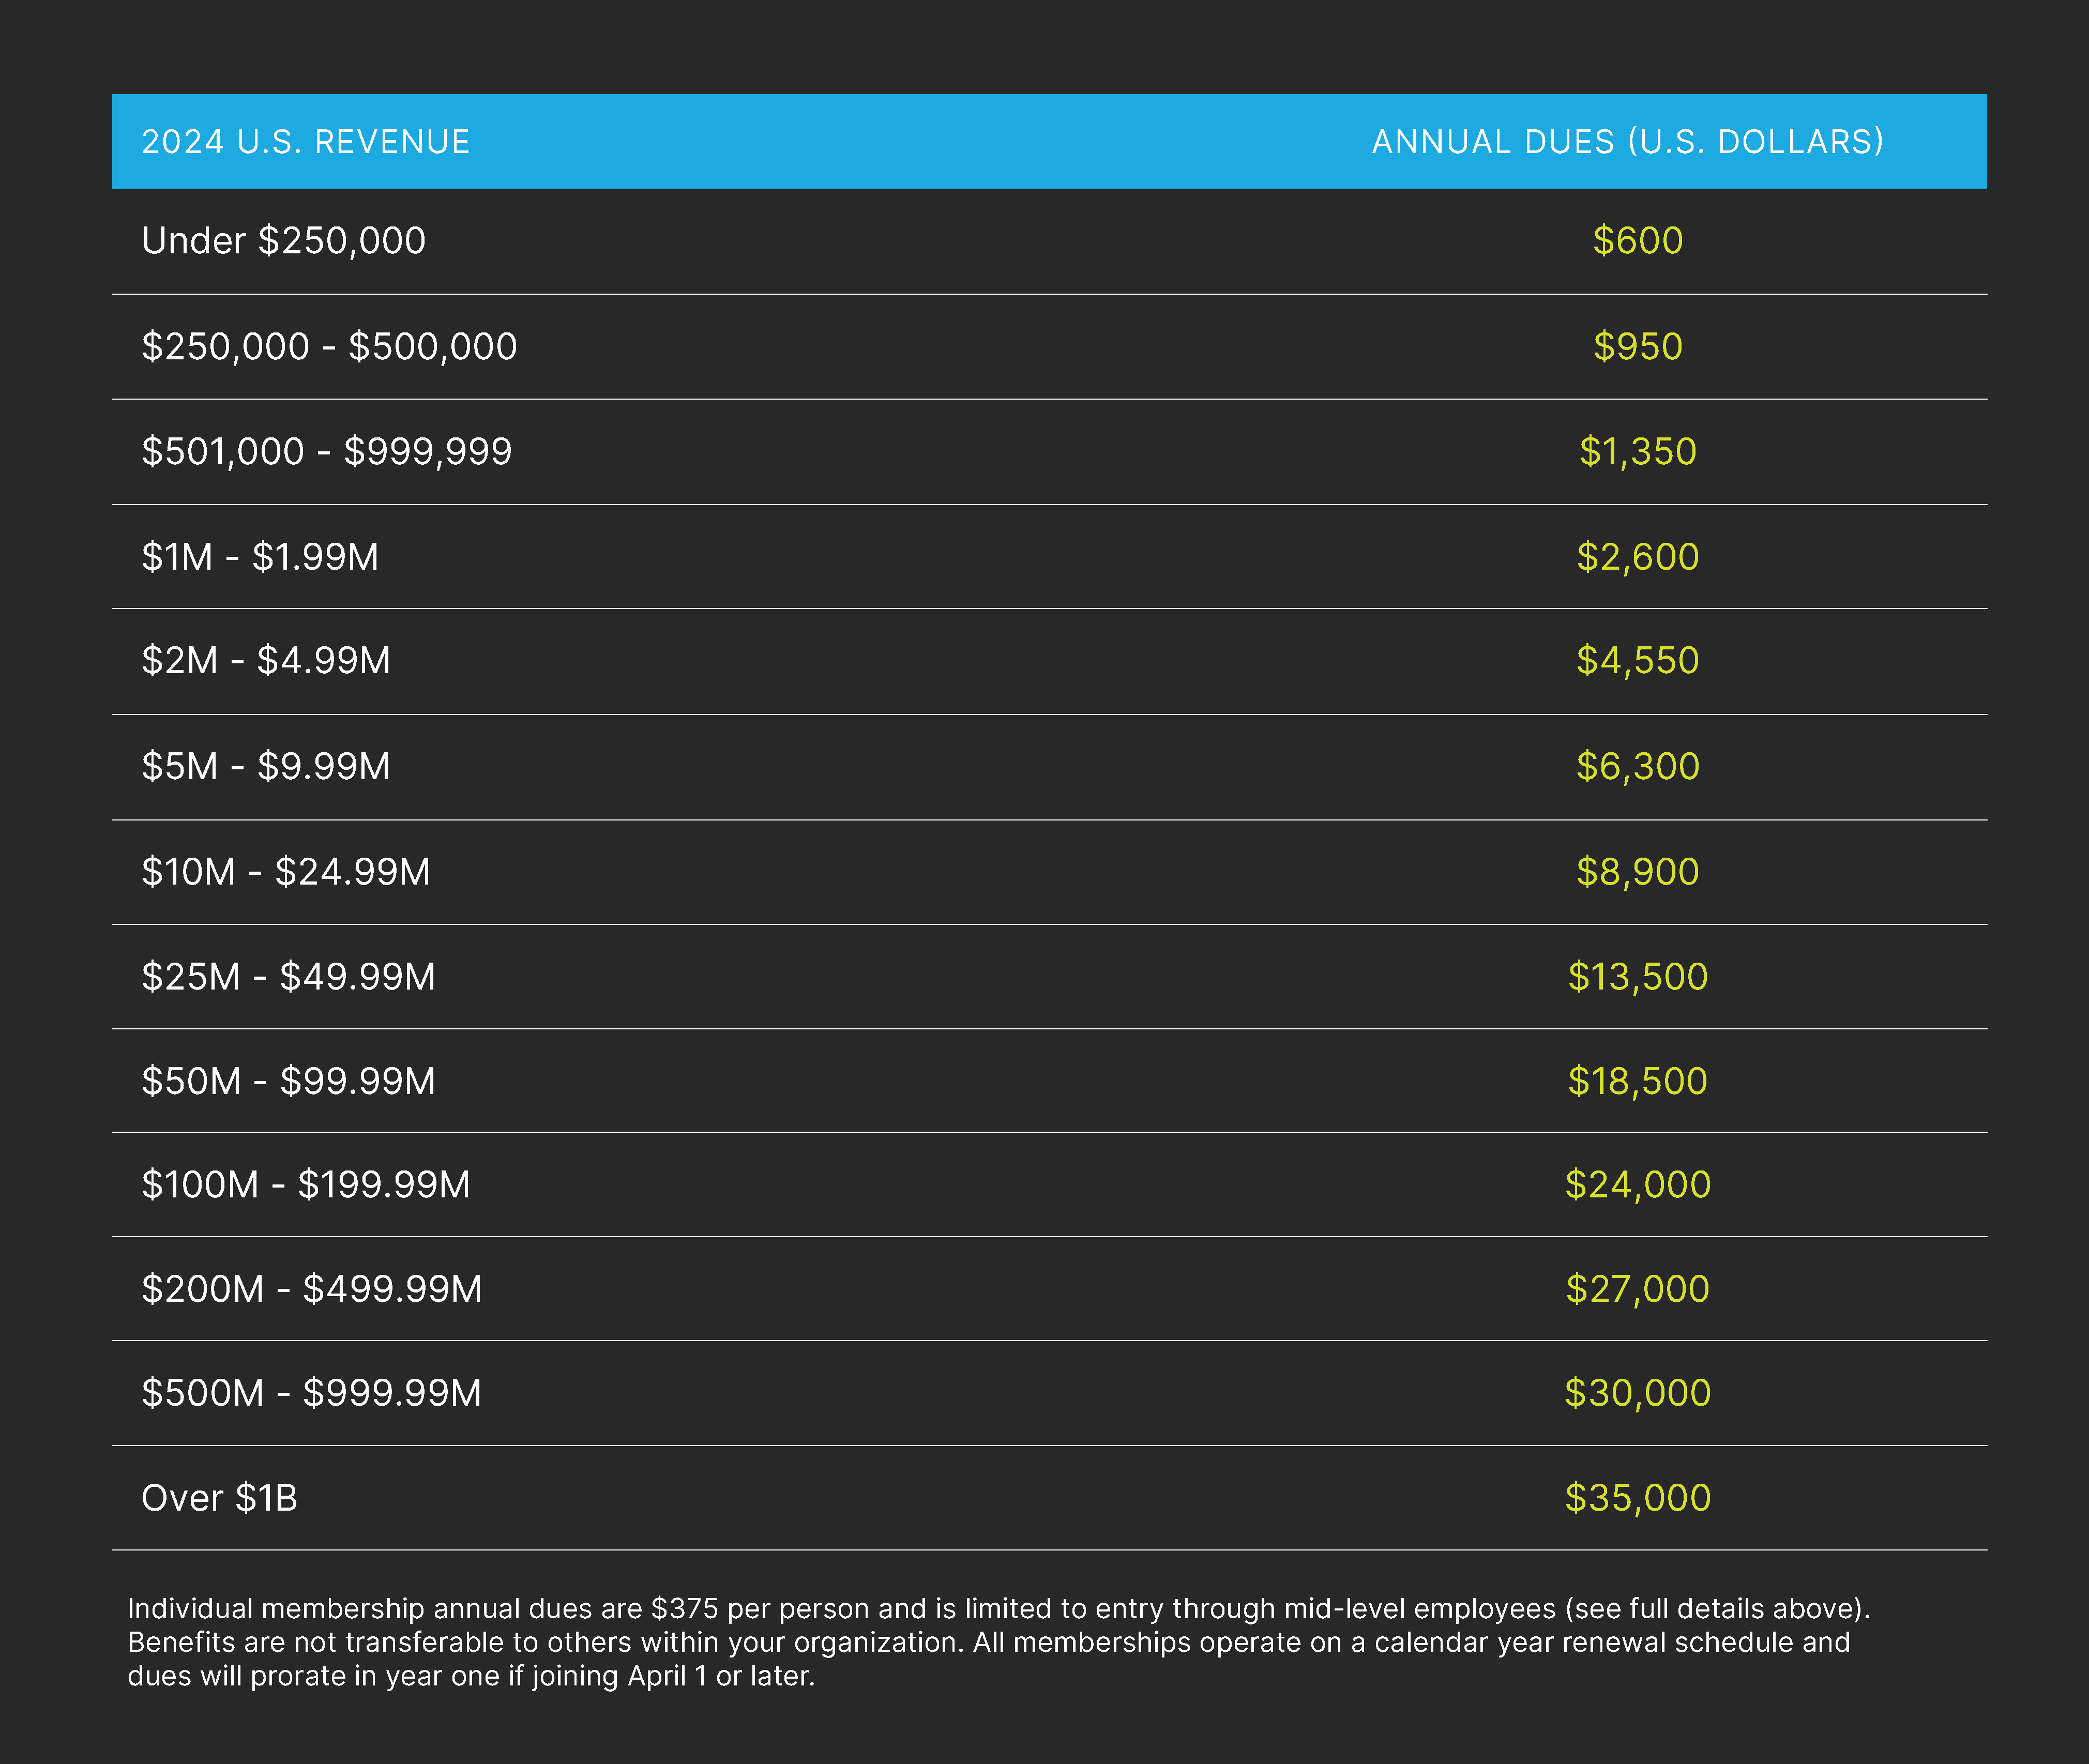Select the $501,000 - $999,999 revenue row
Screen dimensions: 2089x1764
click(1049, 452)
